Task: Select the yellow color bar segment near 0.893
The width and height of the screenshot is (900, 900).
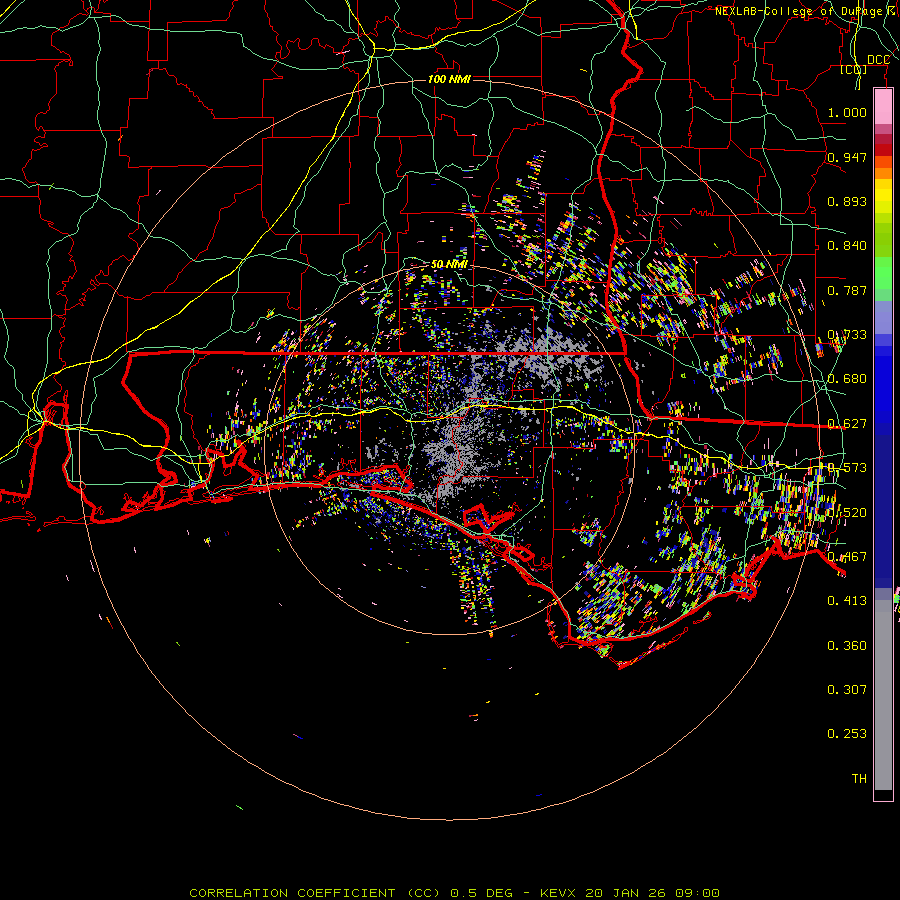Action: tap(883, 198)
